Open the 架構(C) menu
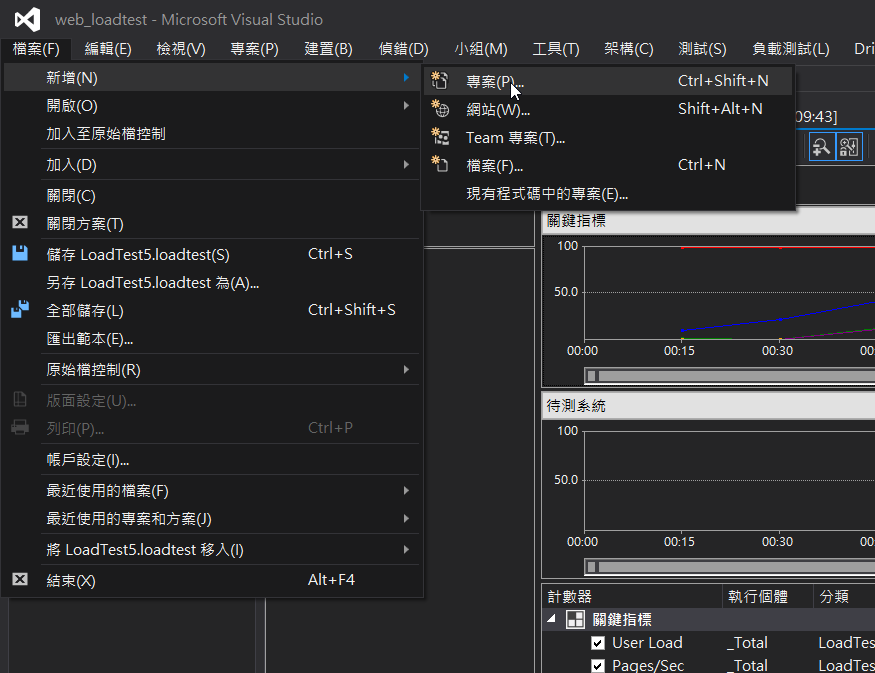The width and height of the screenshot is (875, 673). pos(629,49)
